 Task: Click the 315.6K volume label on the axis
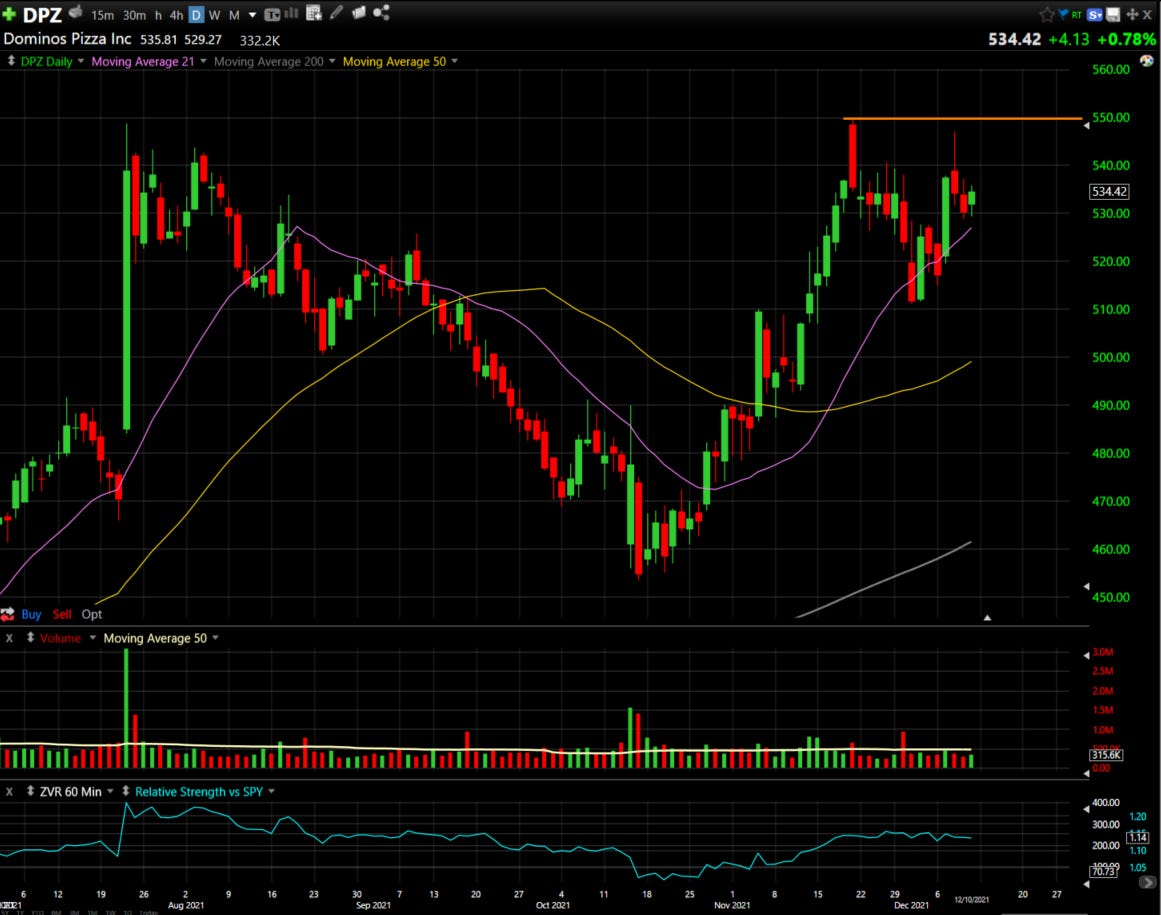tap(1106, 755)
